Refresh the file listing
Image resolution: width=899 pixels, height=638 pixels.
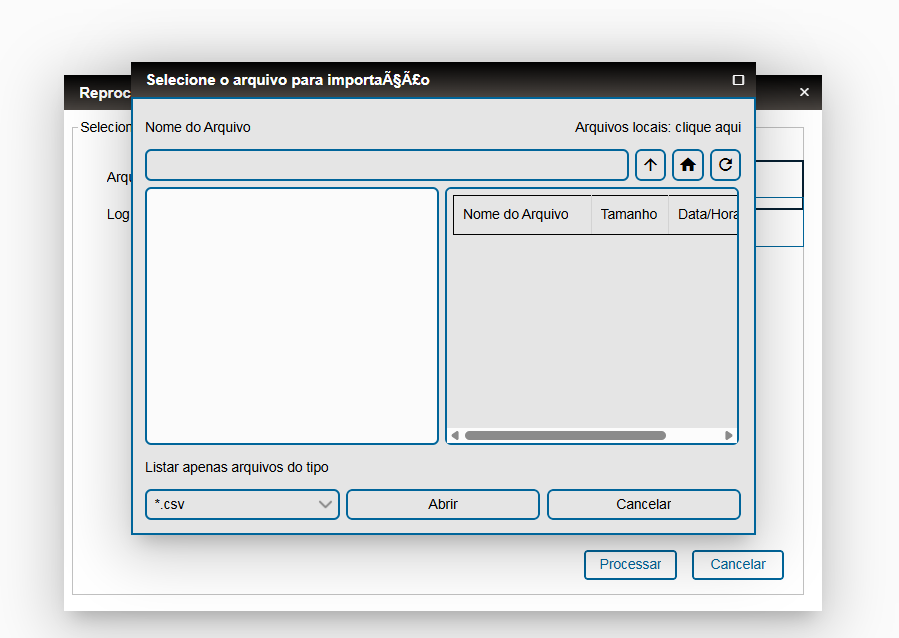tap(725, 165)
